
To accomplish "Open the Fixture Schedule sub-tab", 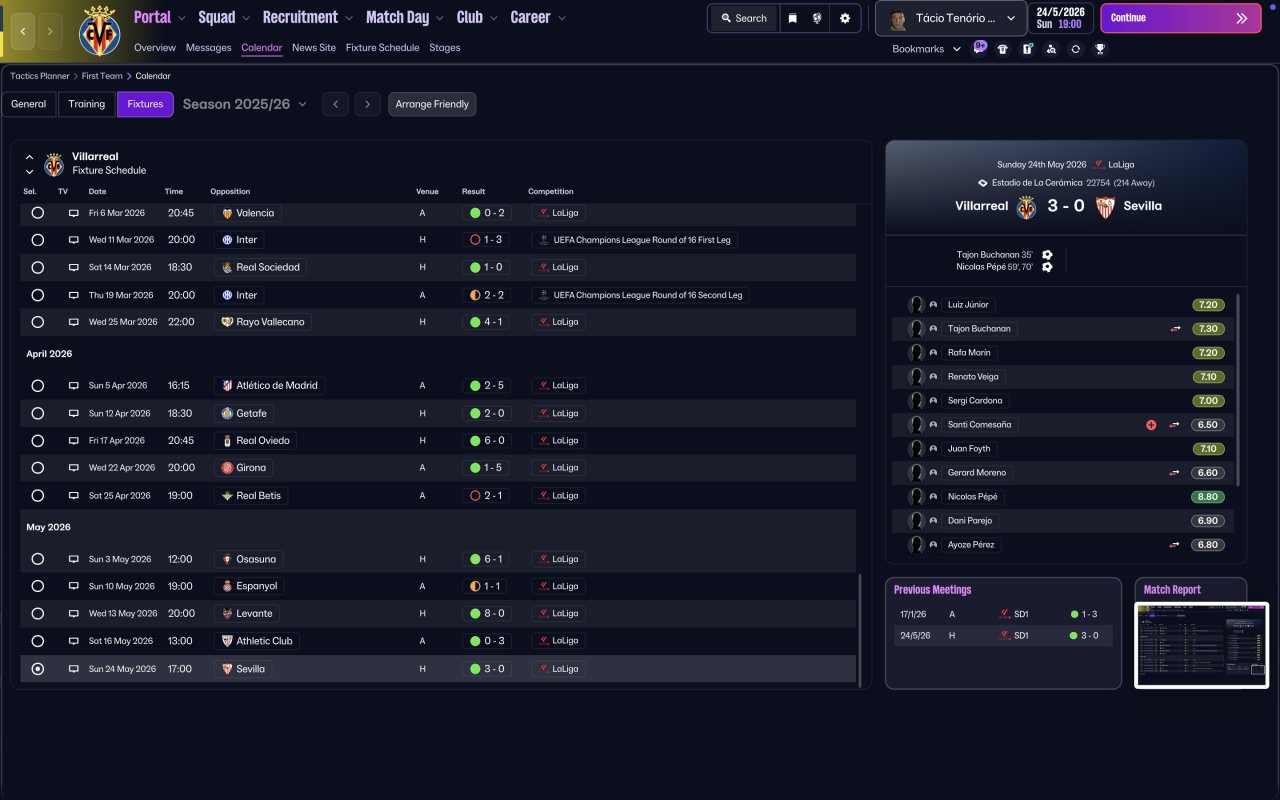I will [x=383, y=48].
